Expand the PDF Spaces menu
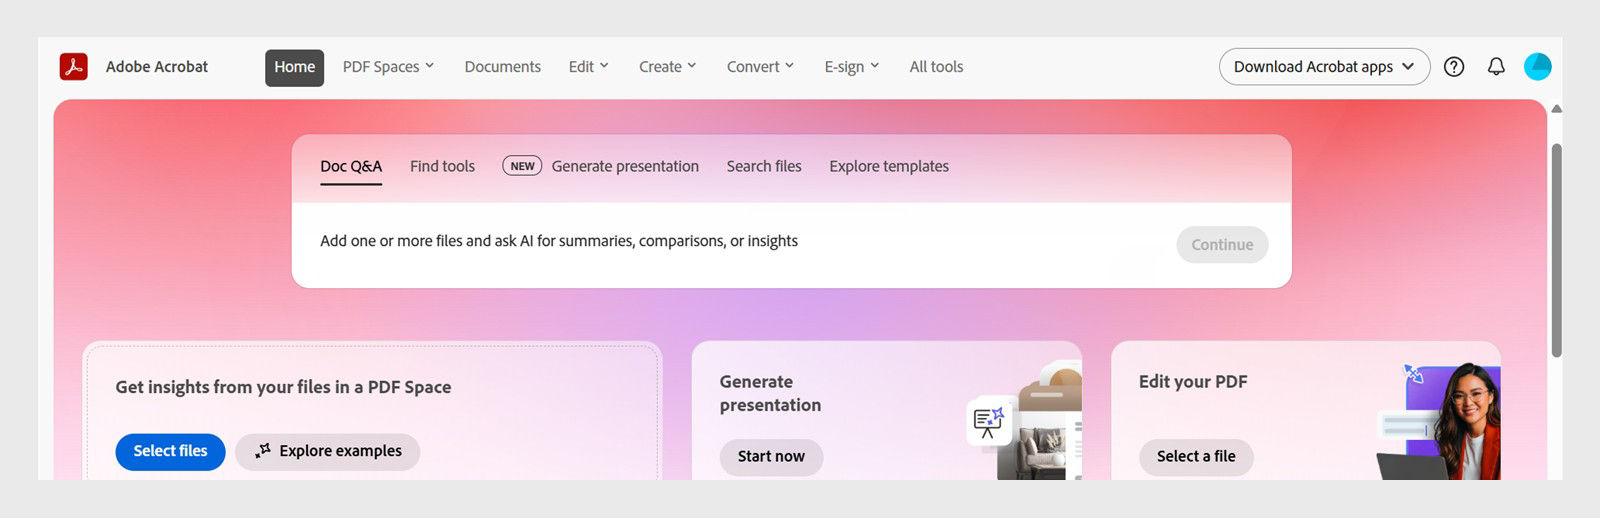The image size is (1600, 518). pos(389,67)
